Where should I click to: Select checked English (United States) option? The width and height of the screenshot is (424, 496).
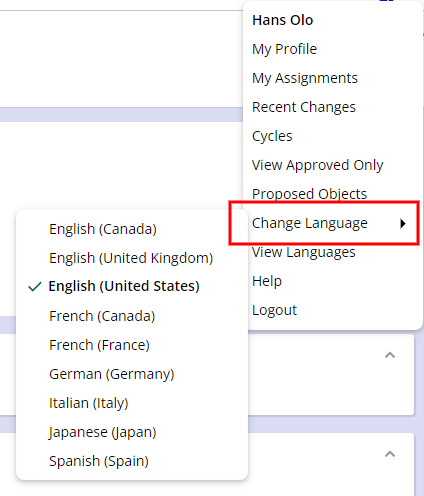(x=124, y=286)
